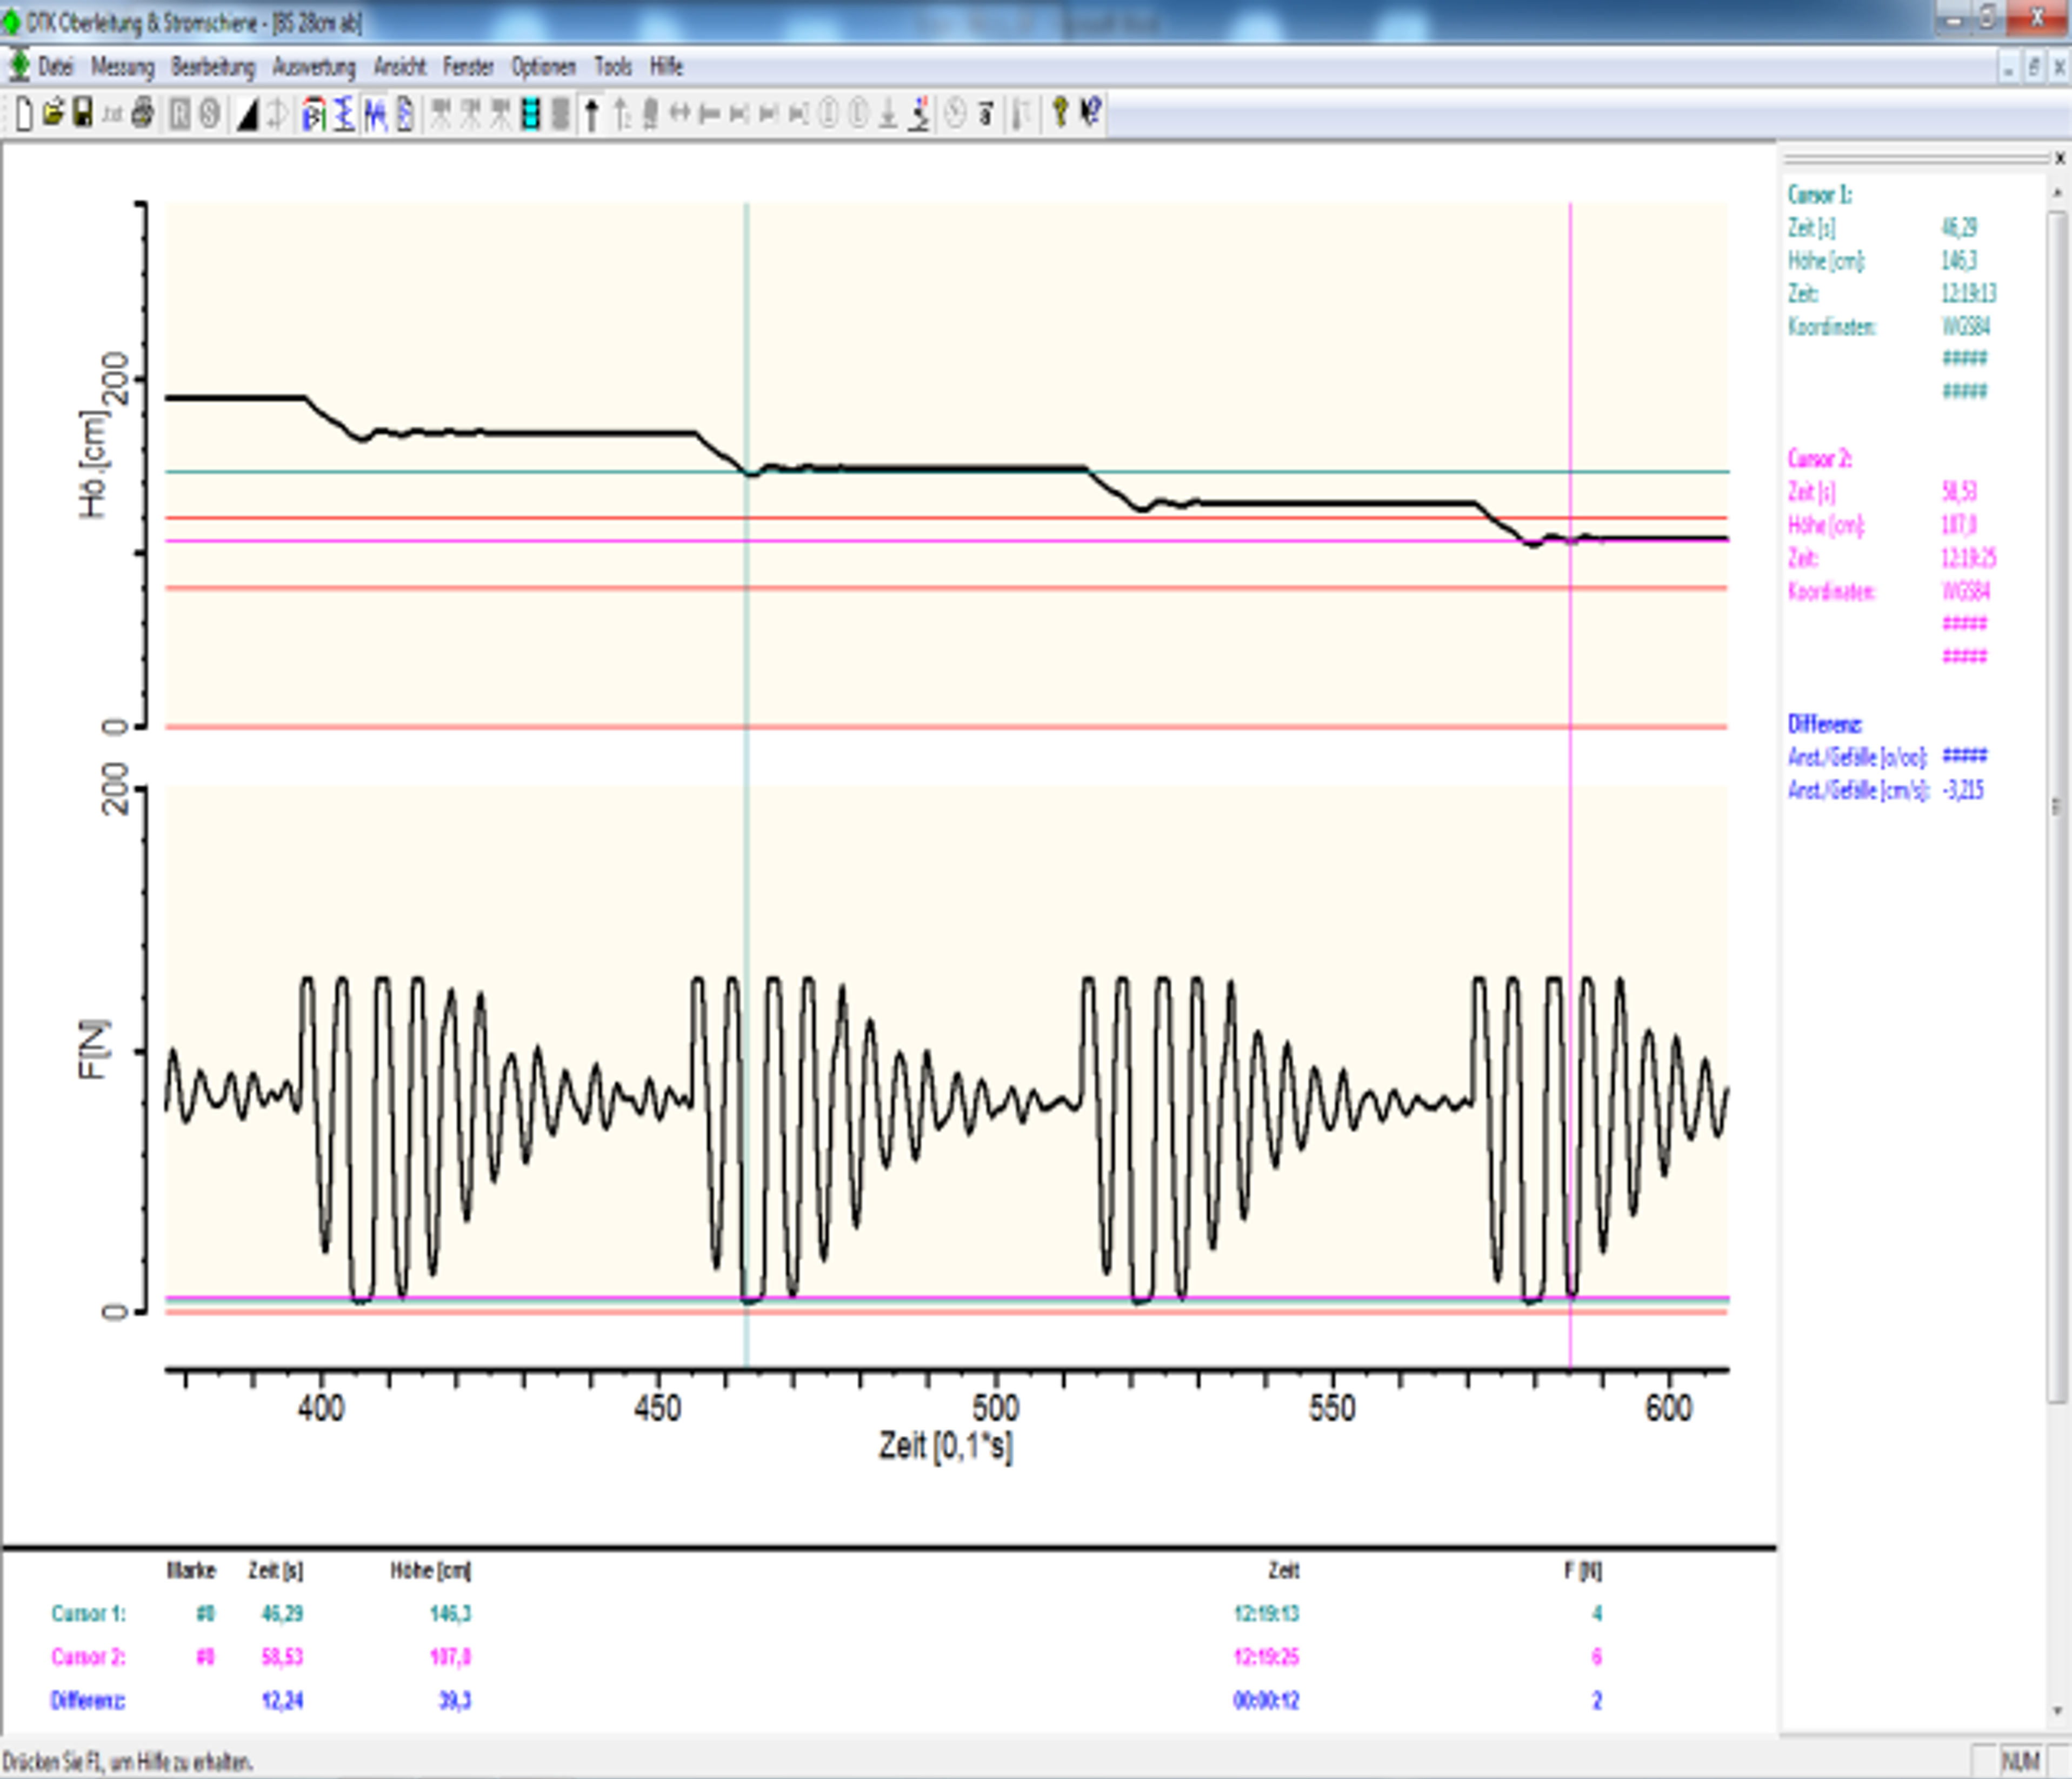
Task: Click the Cursor 2 row label in table
Action: [88, 1657]
